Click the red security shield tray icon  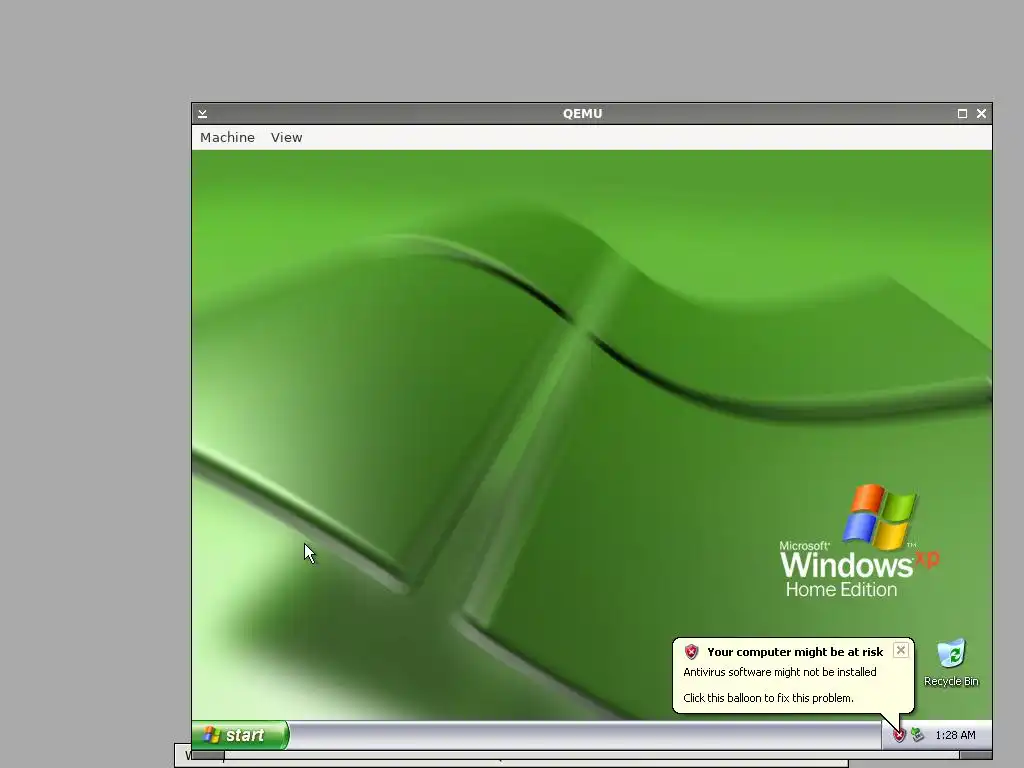(899, 735)
